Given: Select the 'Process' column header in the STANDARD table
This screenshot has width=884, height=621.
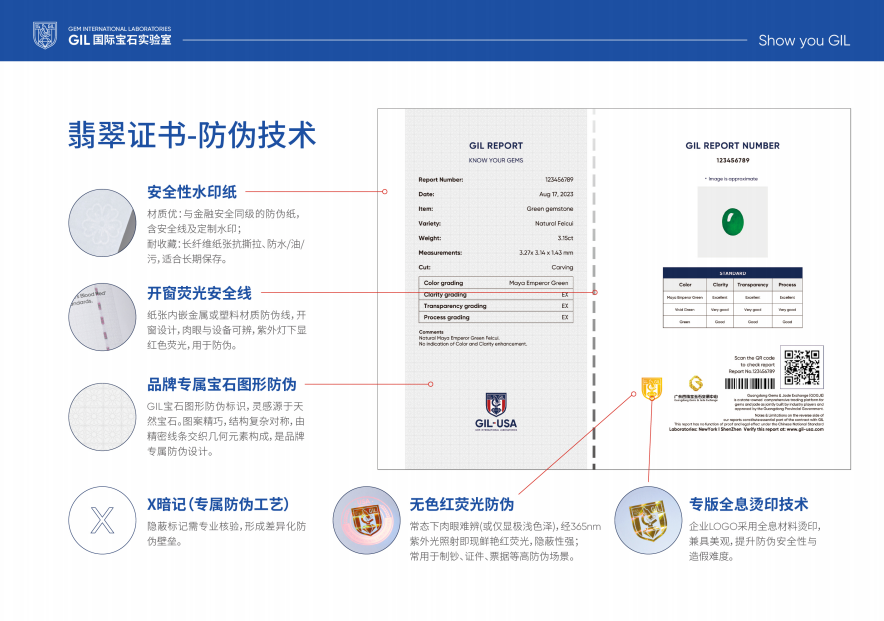Looking at the screenshot, I should click(x=788, y=285).
